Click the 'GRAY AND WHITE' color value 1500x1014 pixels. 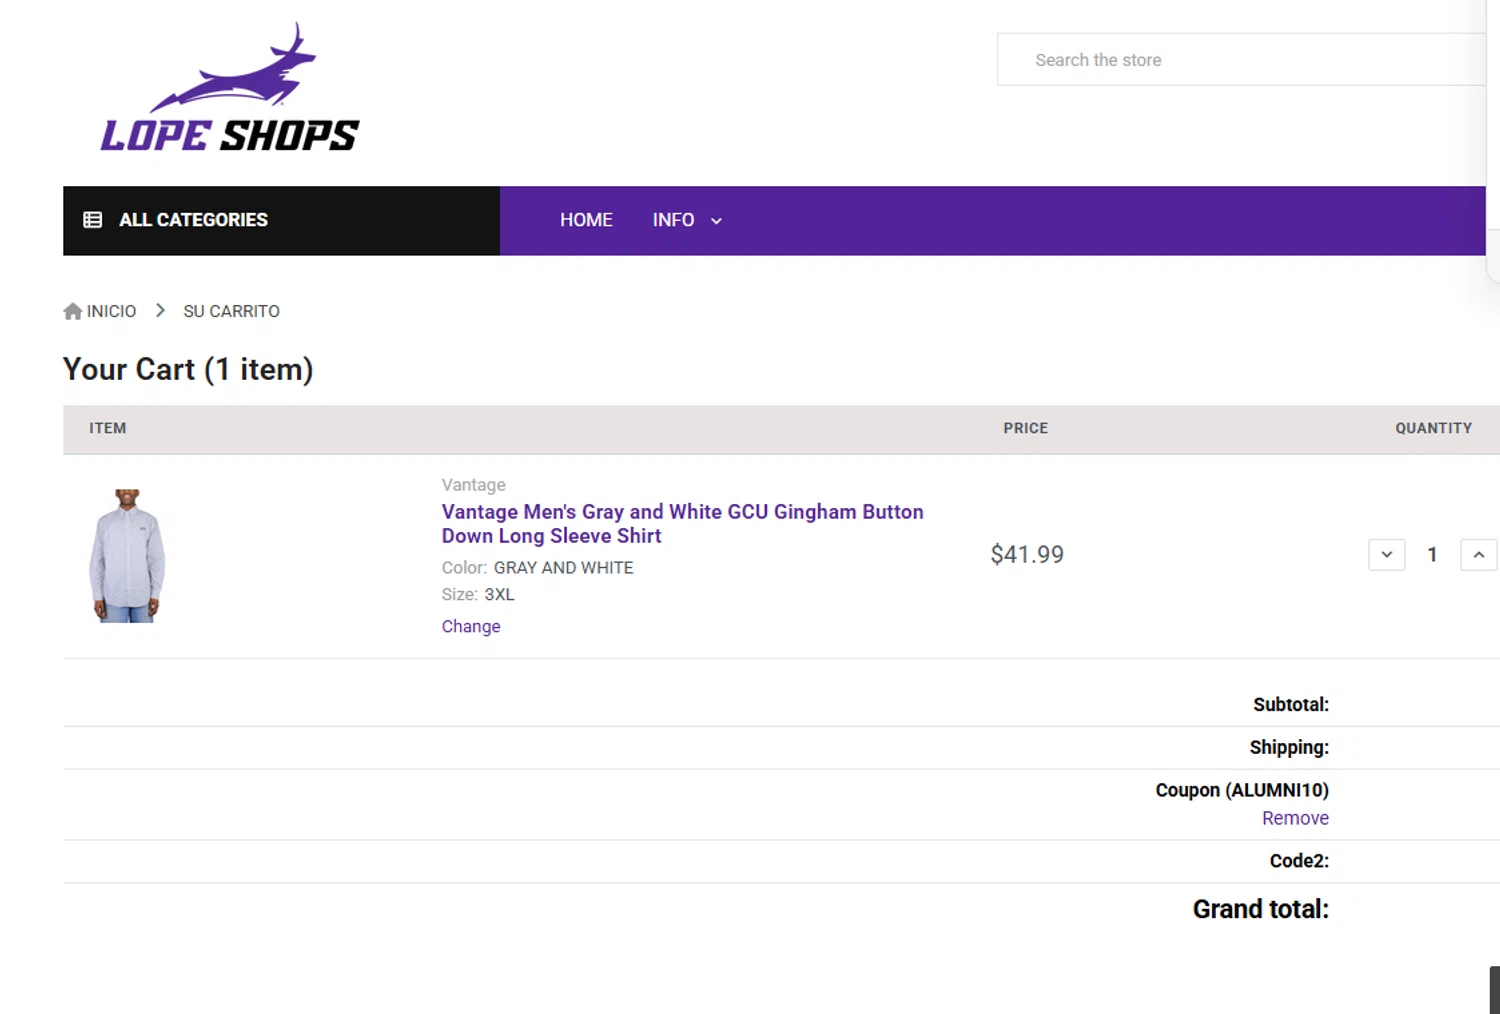coord(563,568)
